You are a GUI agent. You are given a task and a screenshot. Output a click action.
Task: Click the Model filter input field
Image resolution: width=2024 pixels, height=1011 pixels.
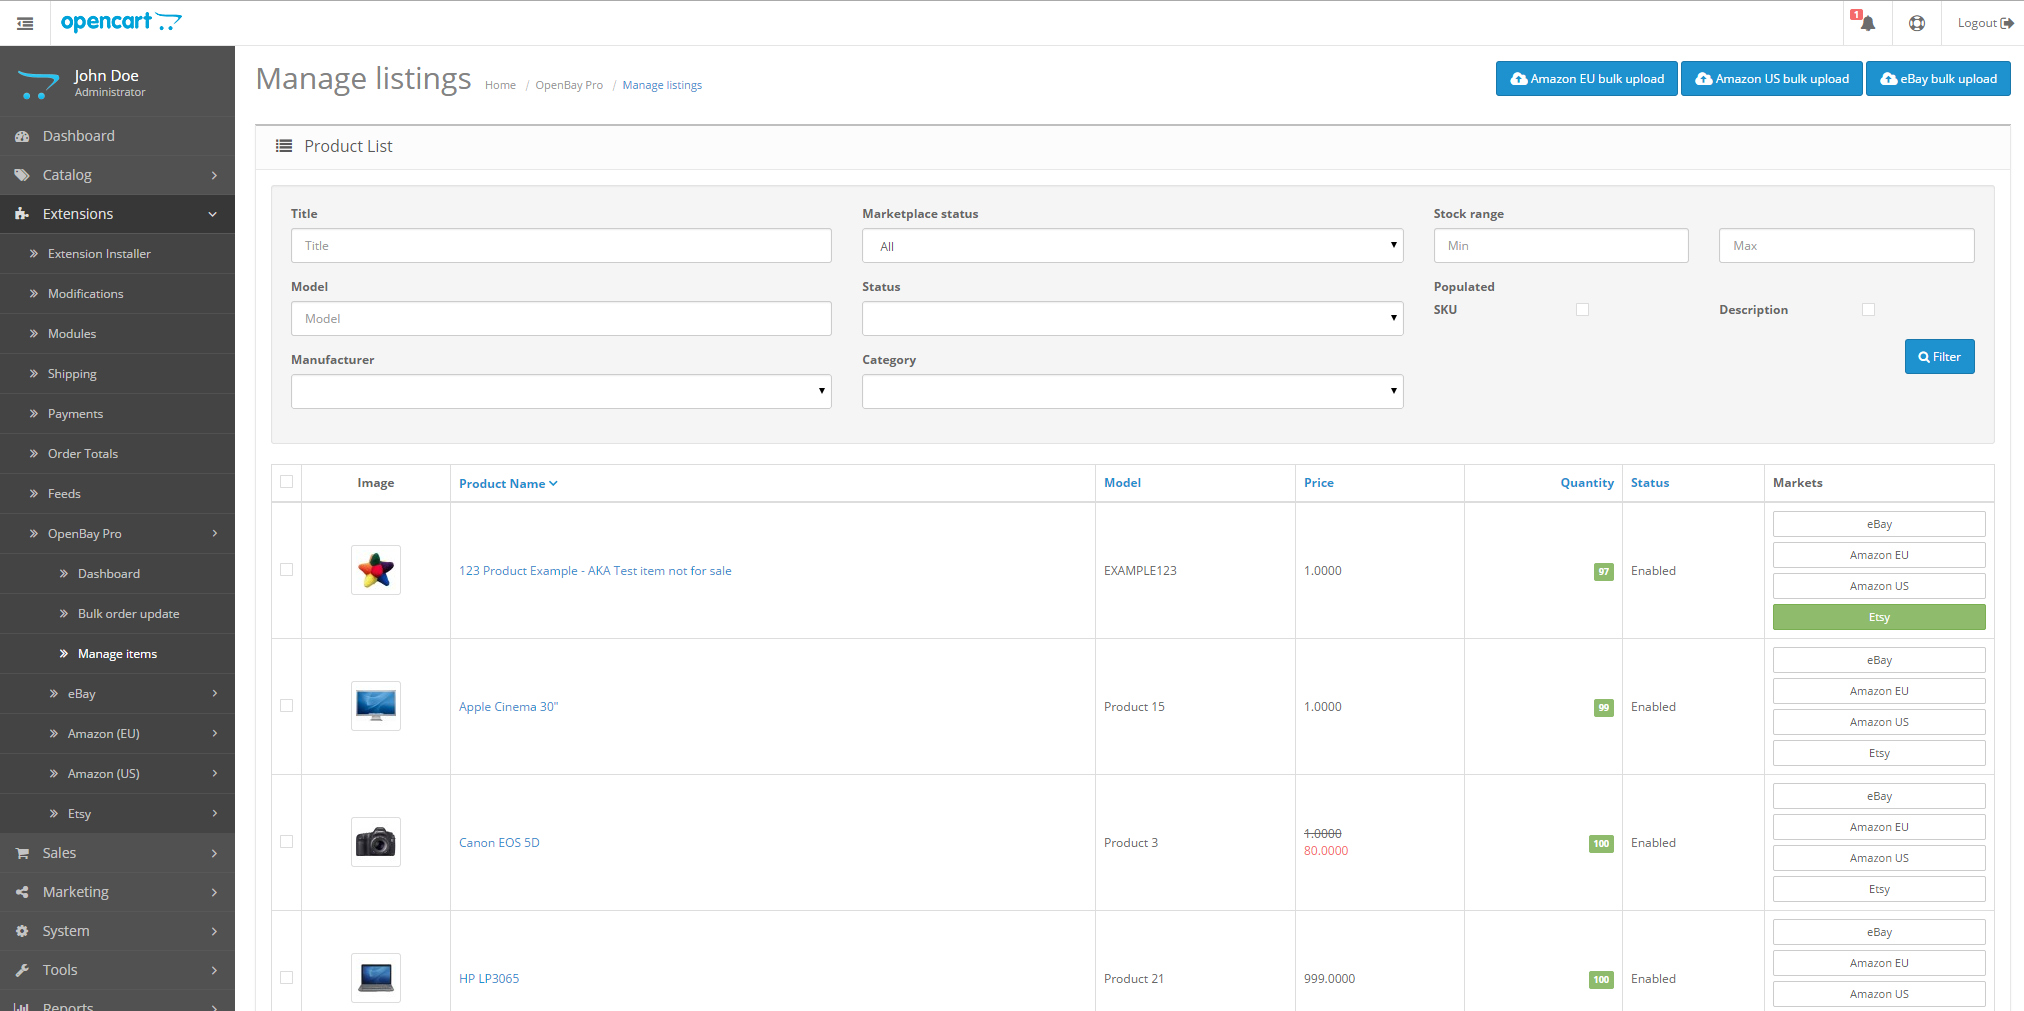pos(561,319)
